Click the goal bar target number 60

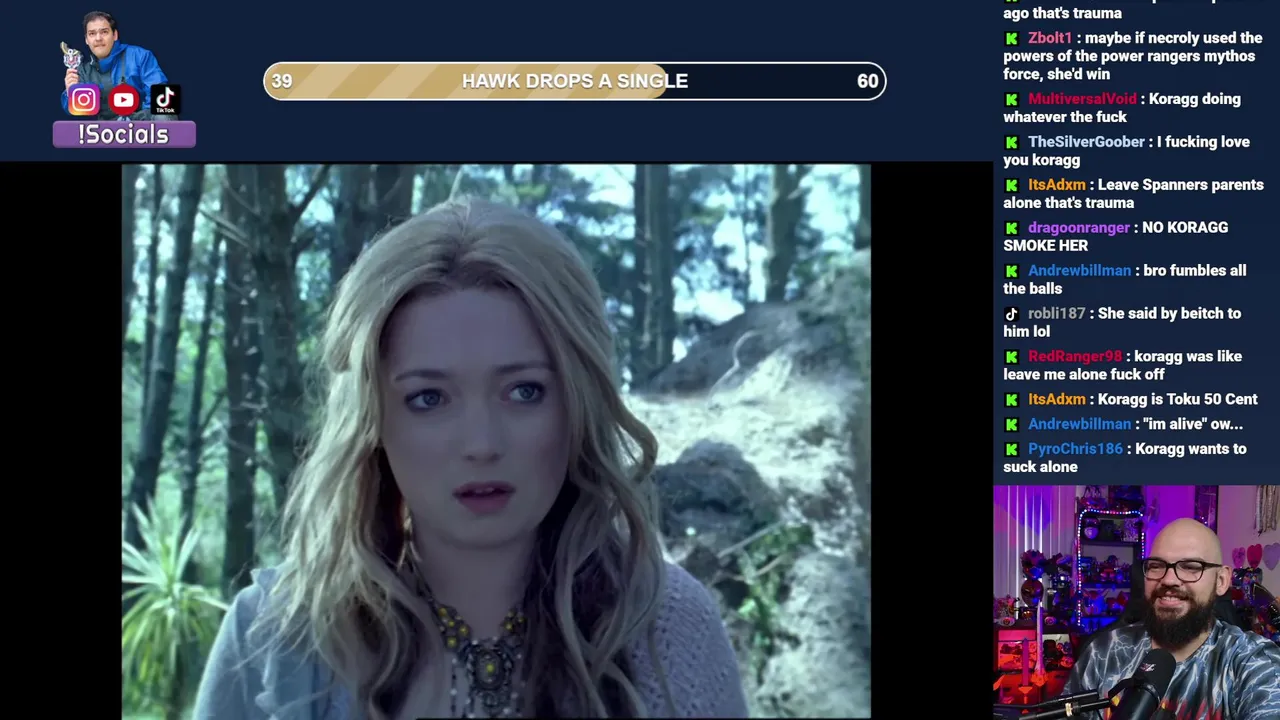pos(867,81)
